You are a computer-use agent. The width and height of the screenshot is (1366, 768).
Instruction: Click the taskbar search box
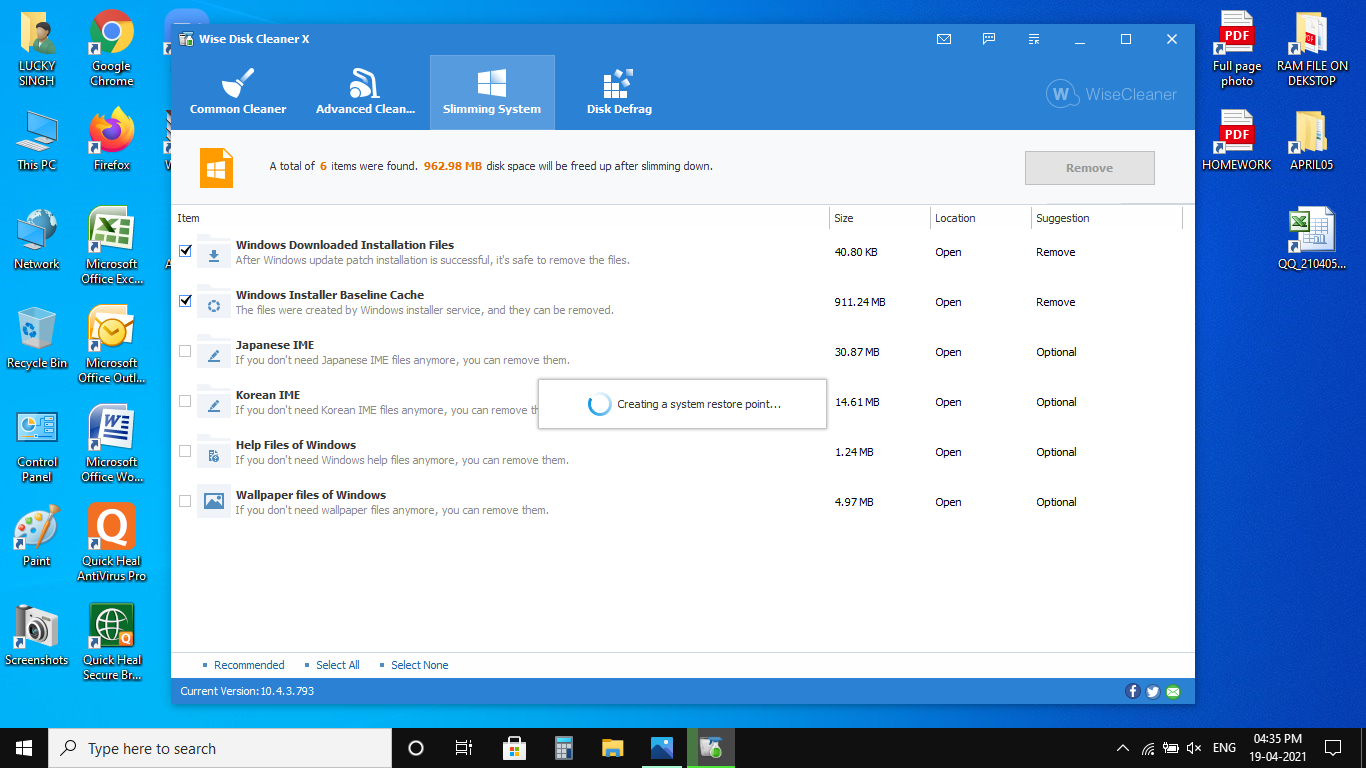point(220,748)
